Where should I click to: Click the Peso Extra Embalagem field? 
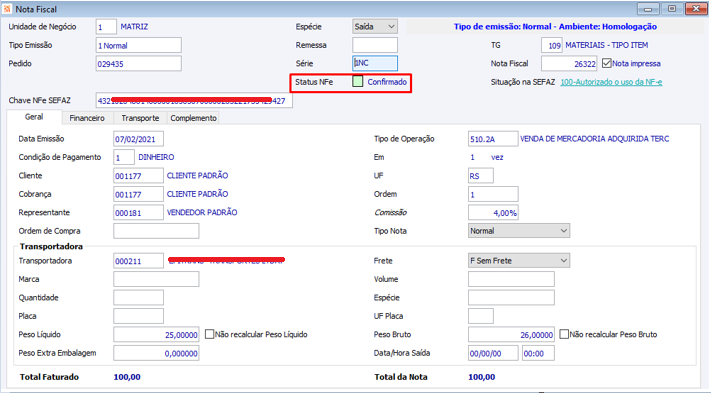pos(156,353)
